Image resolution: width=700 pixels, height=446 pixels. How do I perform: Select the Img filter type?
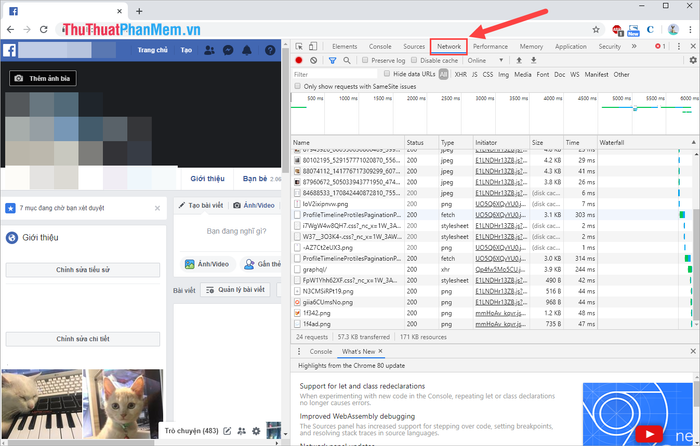(x=503, y=75)
